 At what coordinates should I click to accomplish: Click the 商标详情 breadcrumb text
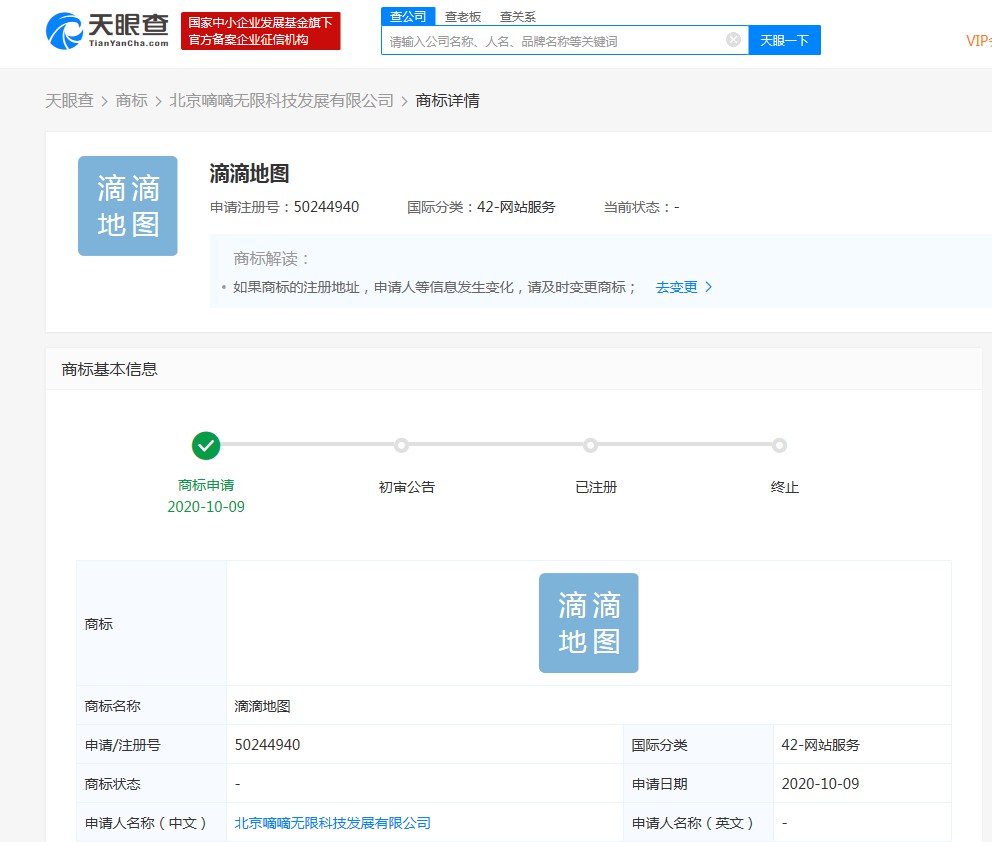[x=447, y=101]
